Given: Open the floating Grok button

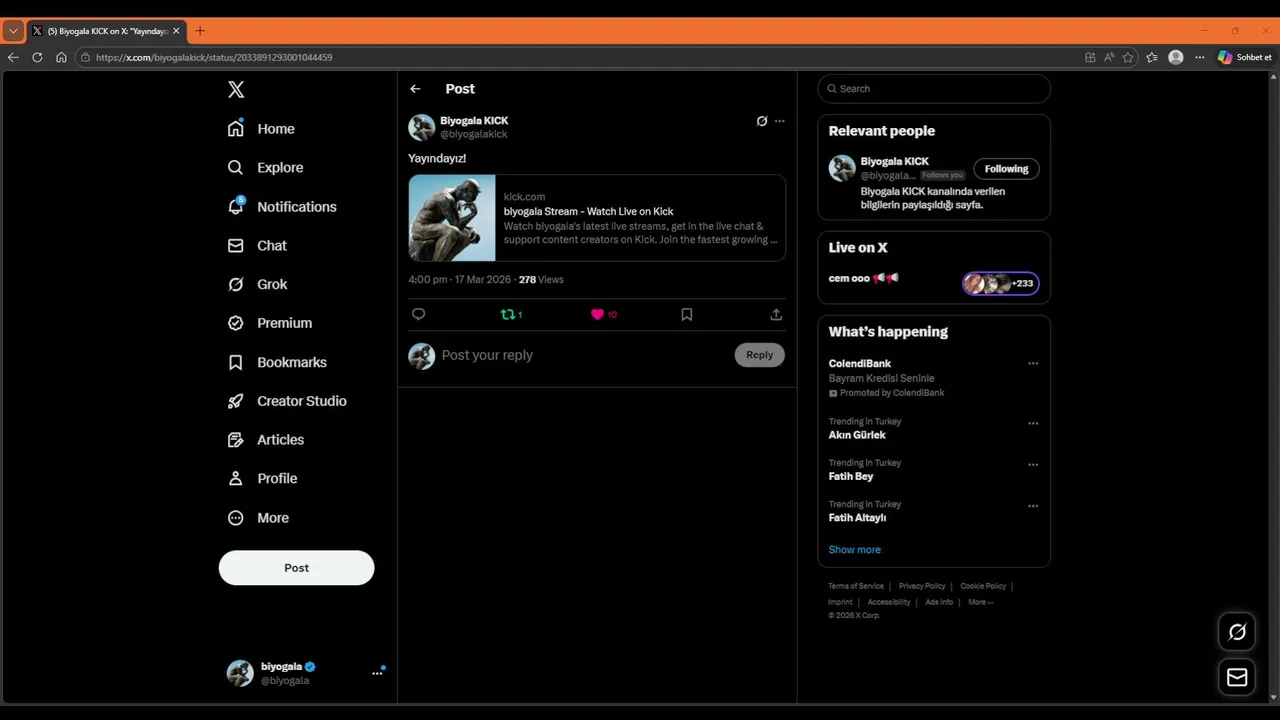Looking at the screenshot, I should [x=1237, y=632].
